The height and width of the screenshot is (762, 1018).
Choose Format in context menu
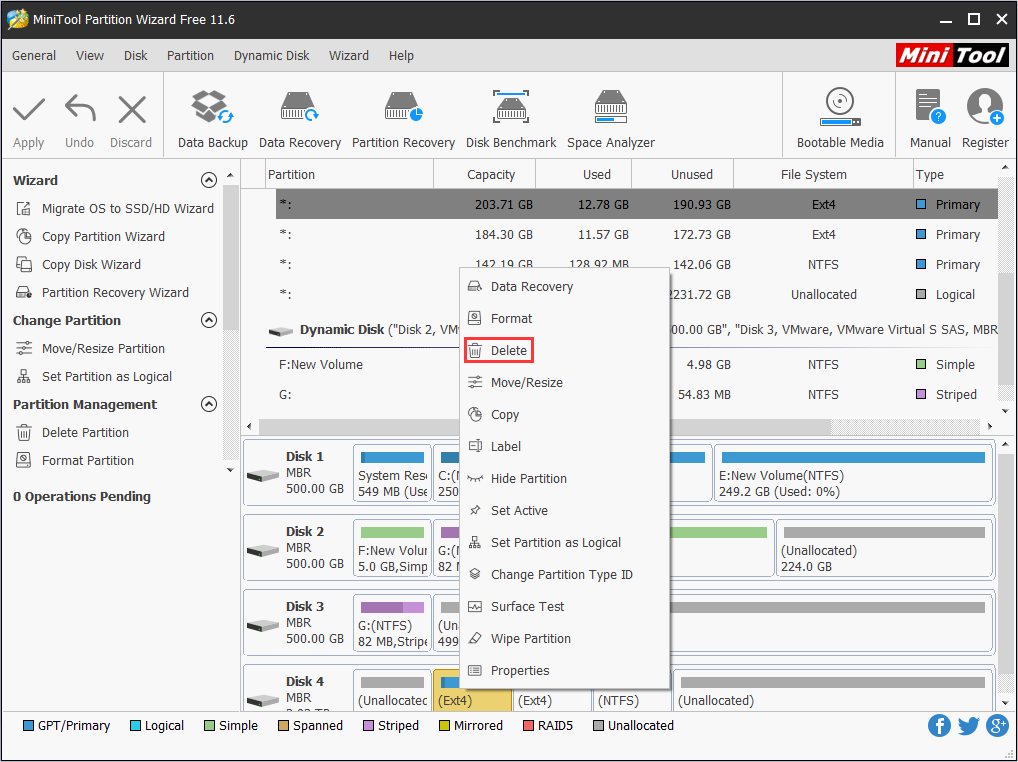564,319
